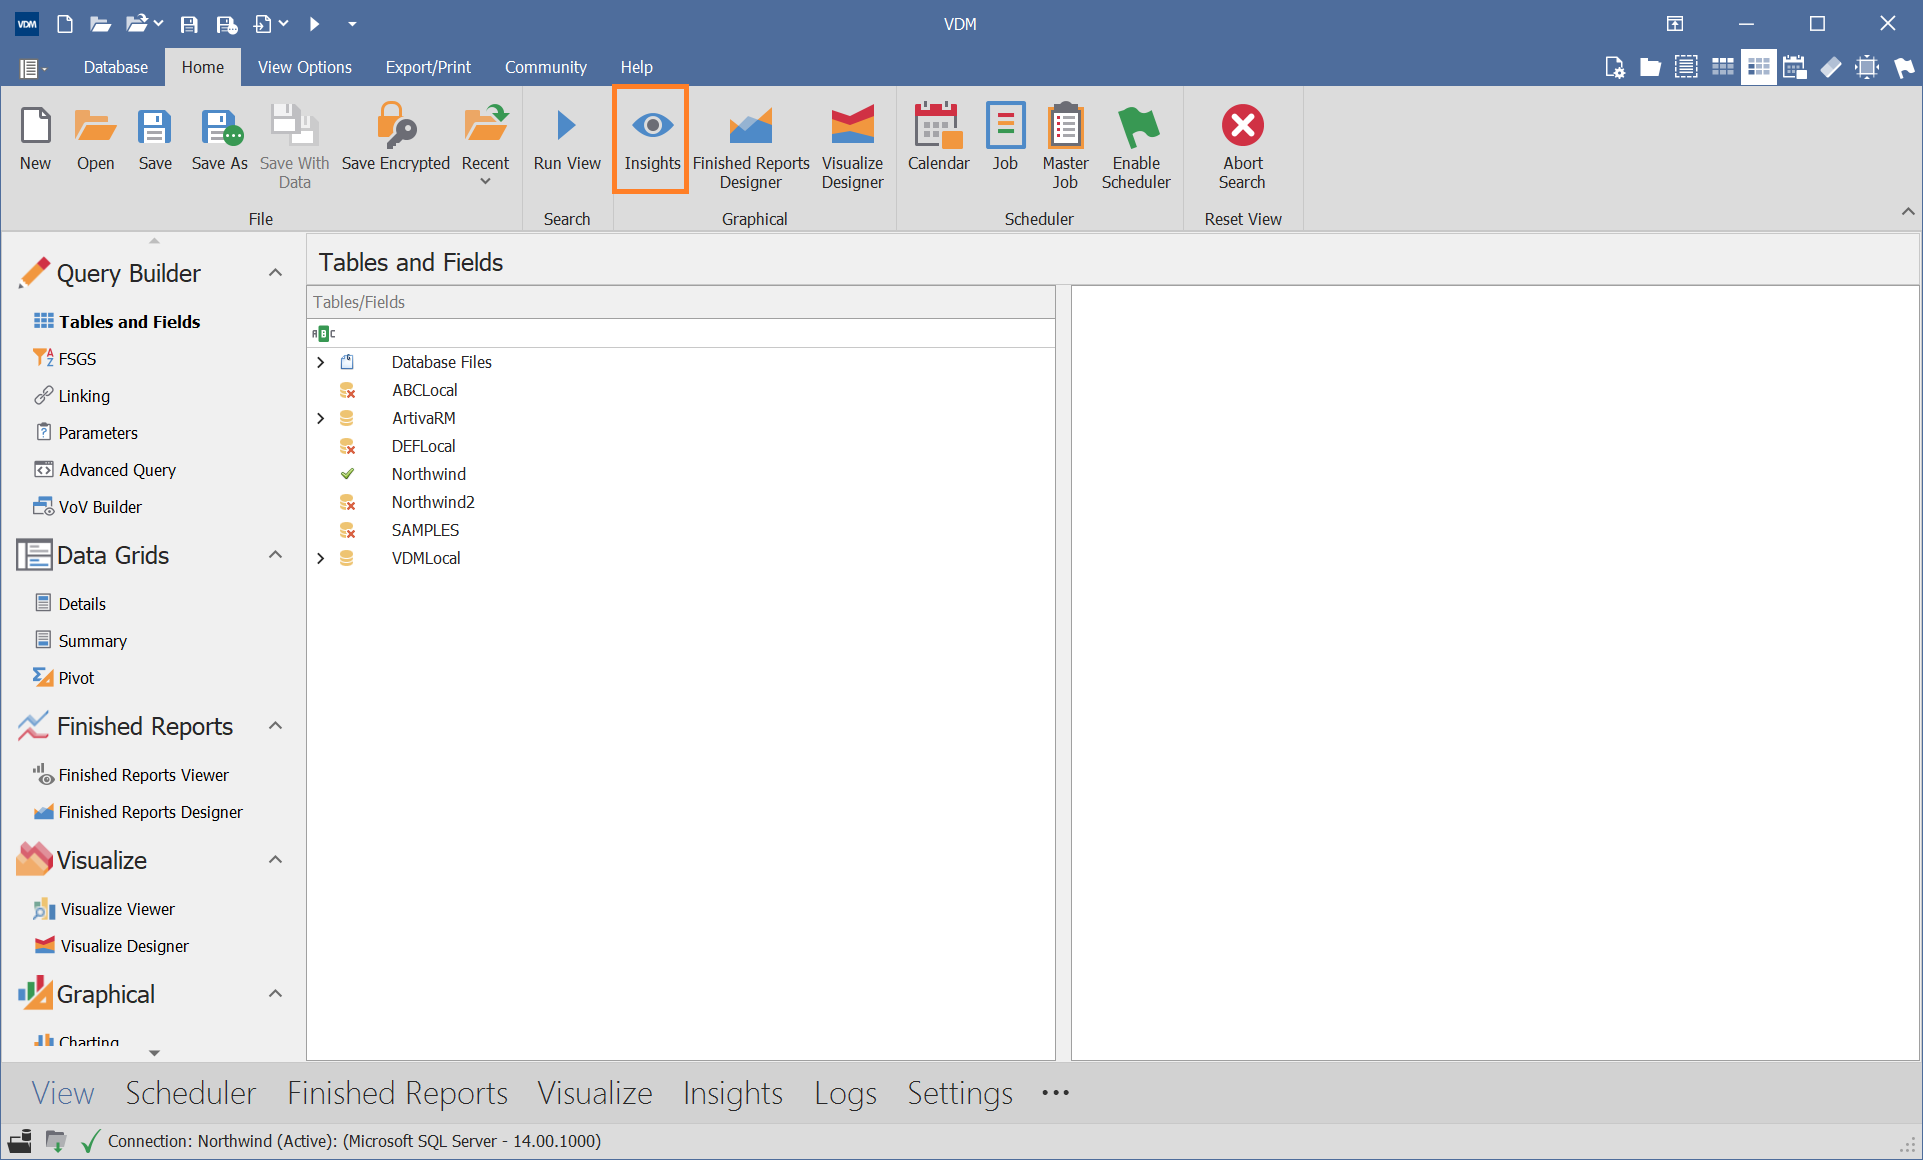This screenshot has width=1923, height=1160.
Task: Click the Save As ribbon icon
Action: tap(220, 126)
